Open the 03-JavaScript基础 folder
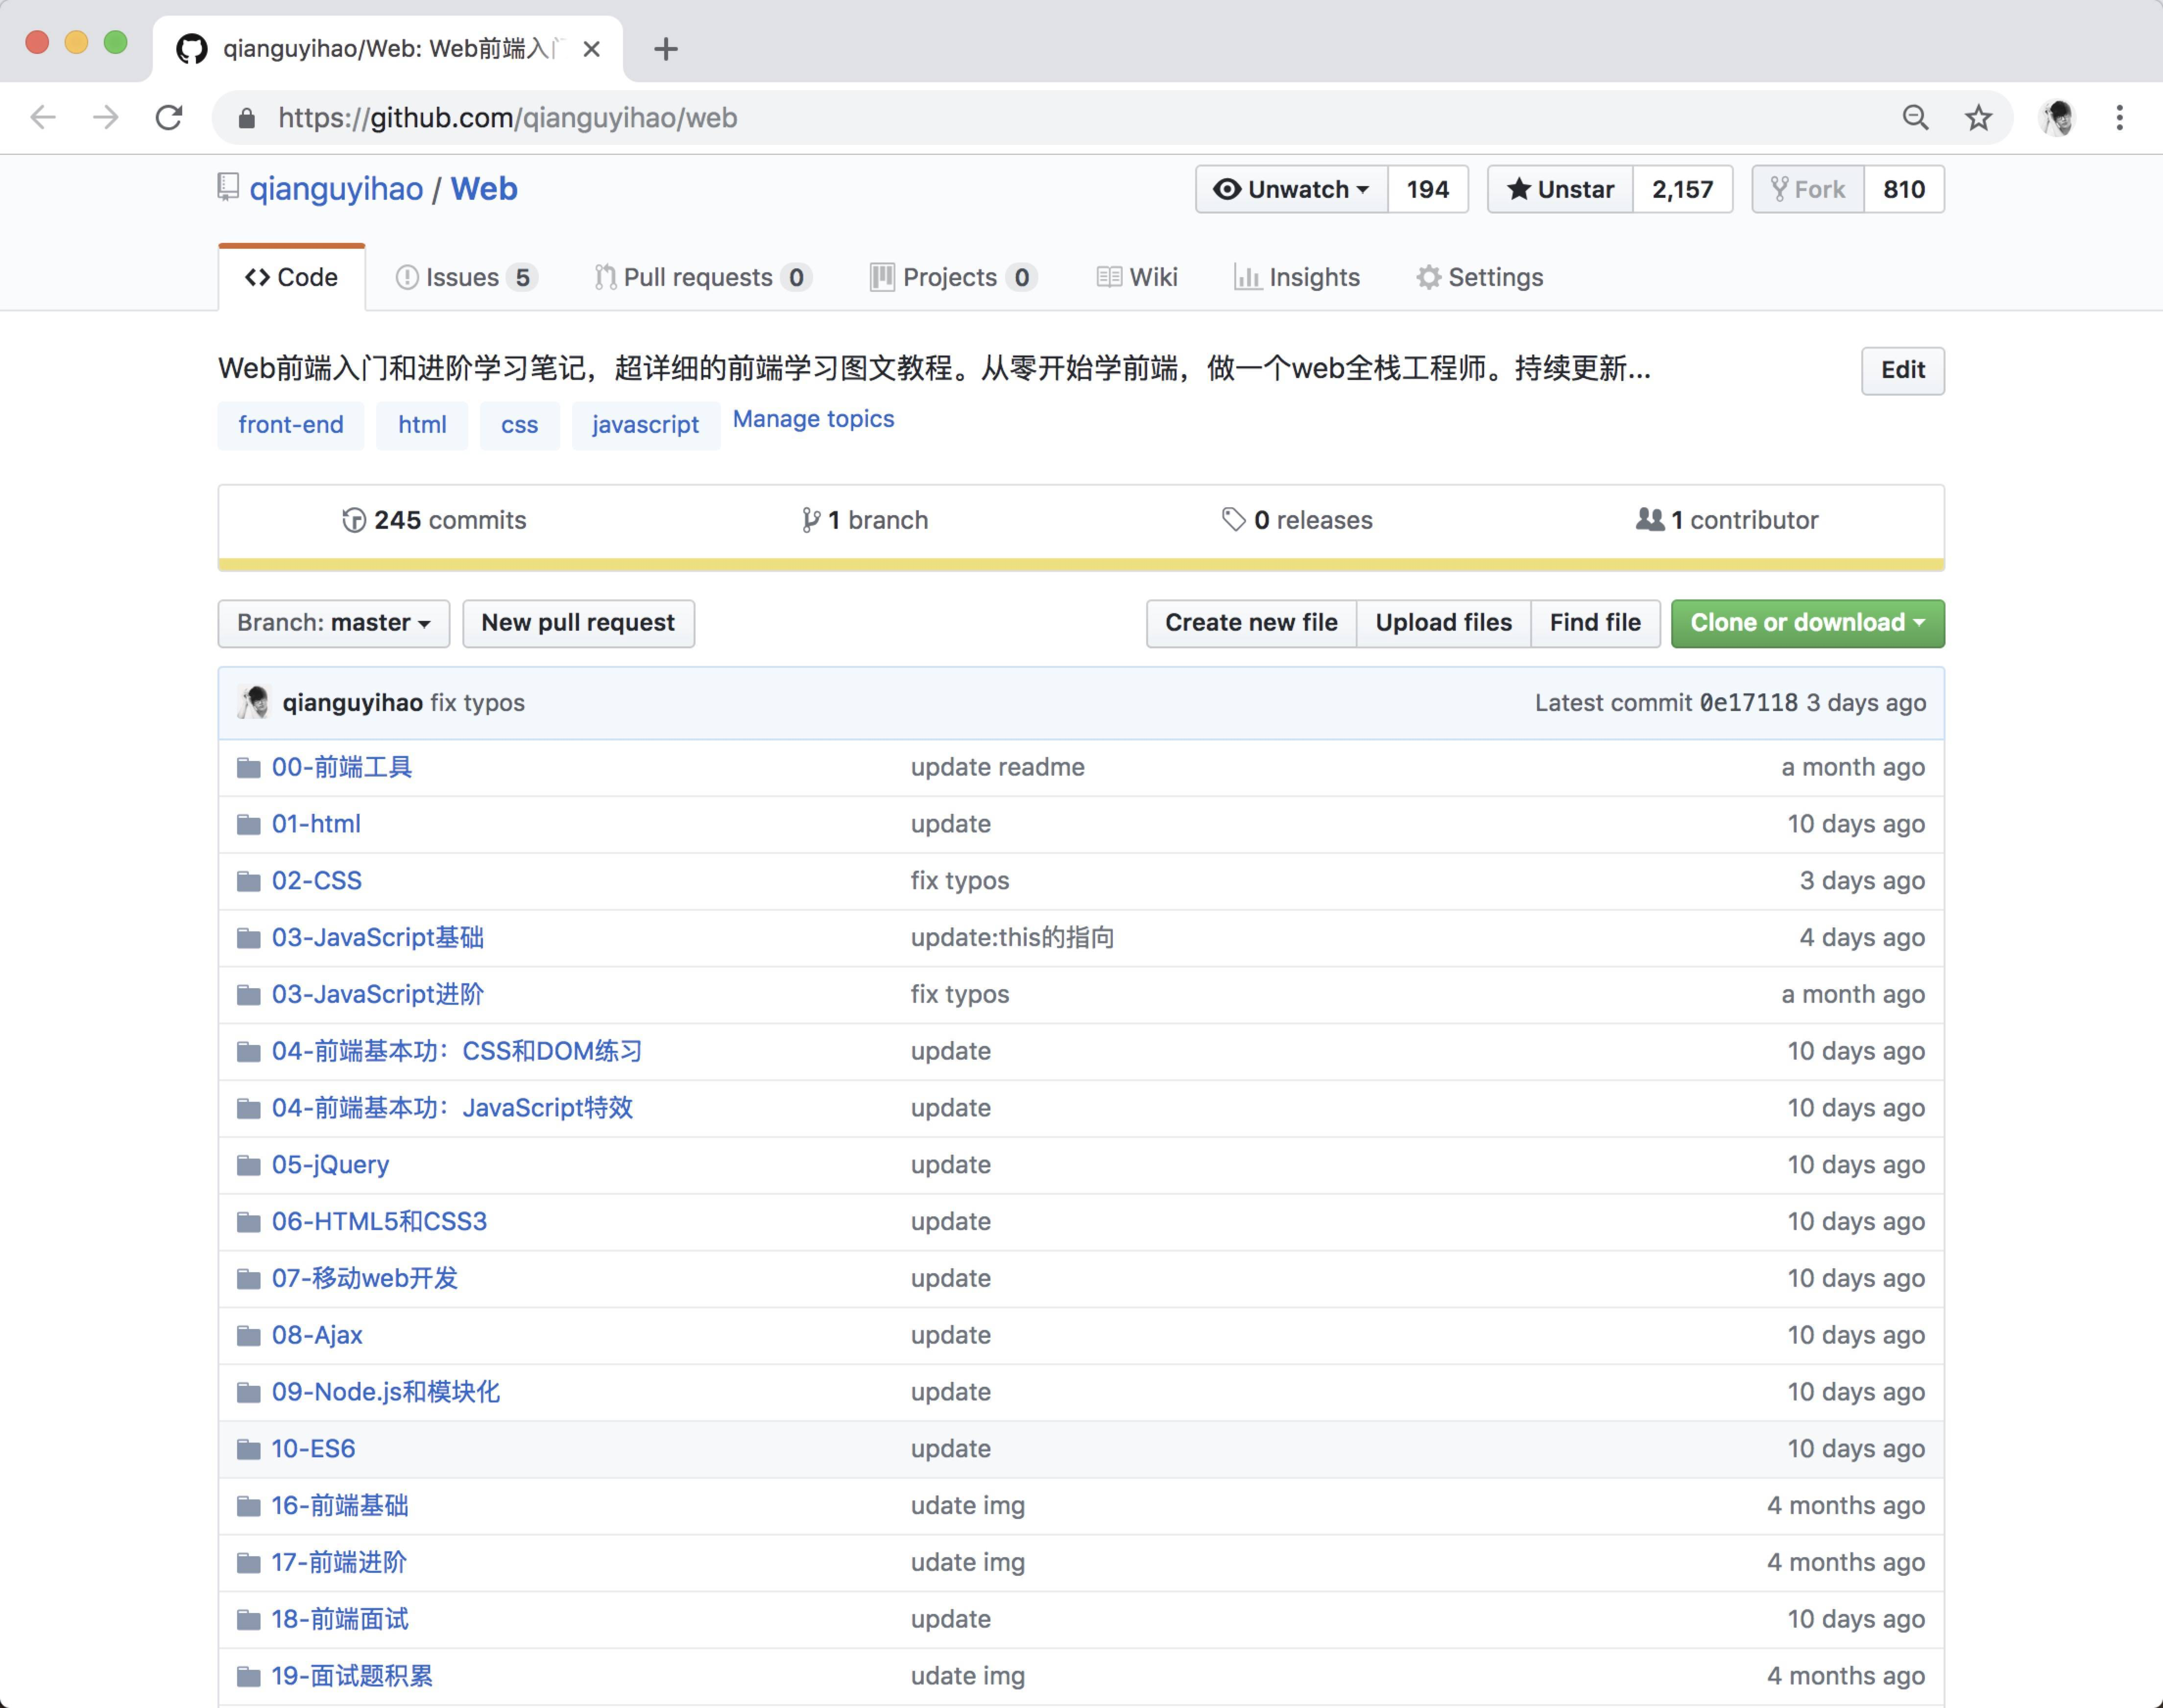Viewport: 2163px width, 1708px height. pos(378,938)
